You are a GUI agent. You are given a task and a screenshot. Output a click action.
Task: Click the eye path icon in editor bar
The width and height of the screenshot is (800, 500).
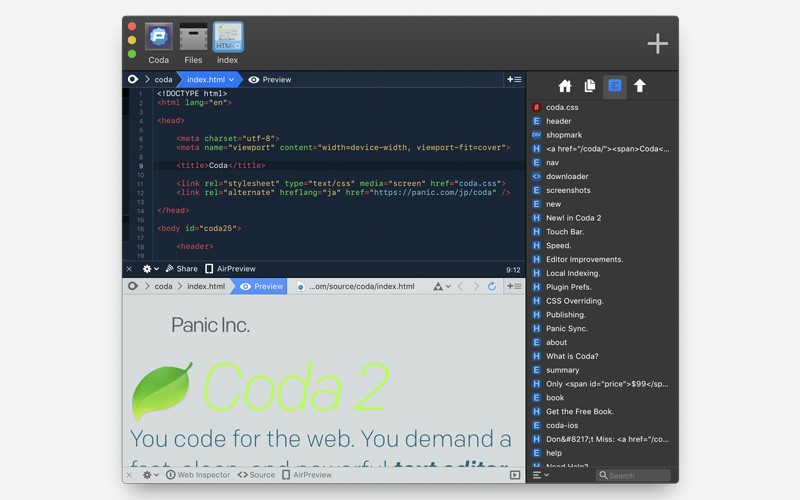[x=133, y=79]
